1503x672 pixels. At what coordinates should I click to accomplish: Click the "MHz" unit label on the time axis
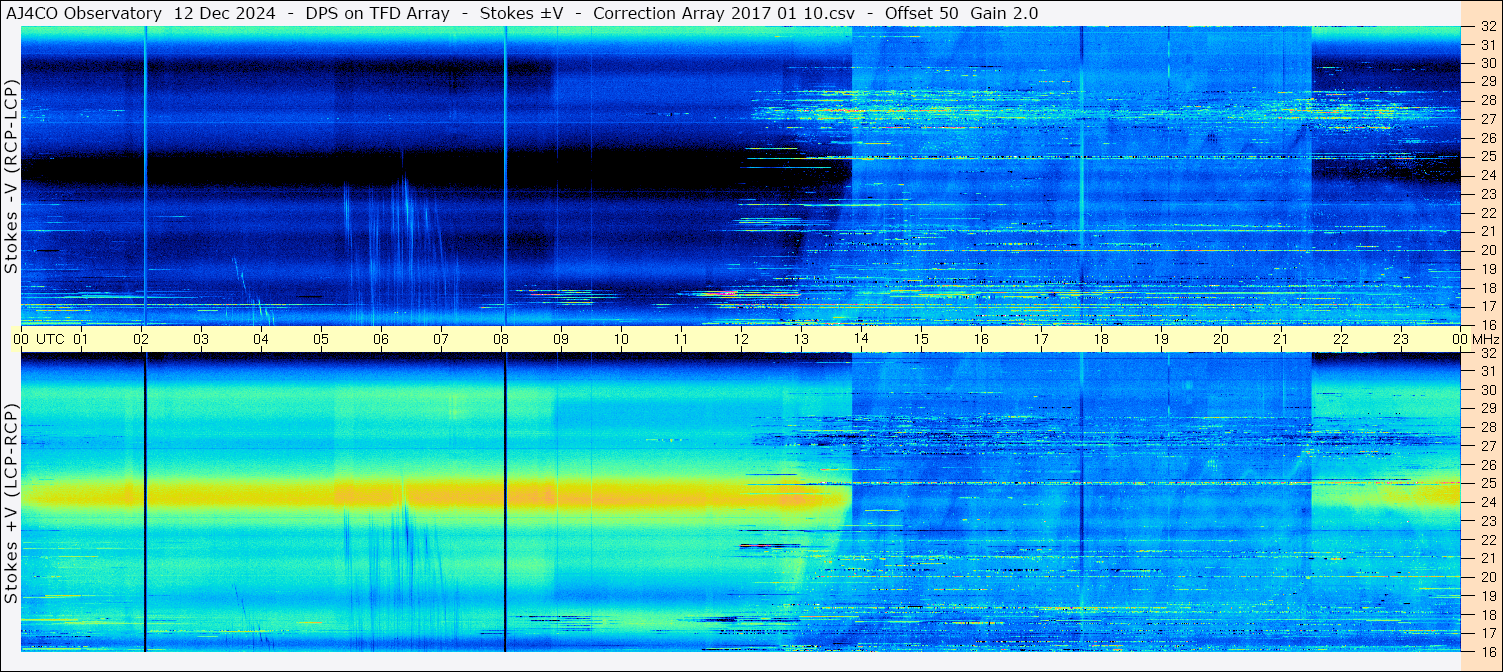coord(1484,339)
